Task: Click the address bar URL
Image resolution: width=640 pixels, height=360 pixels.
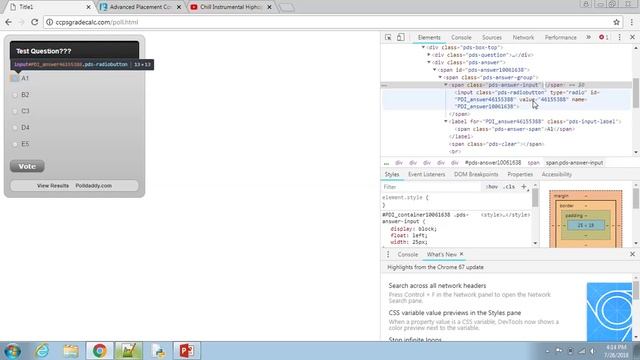Action: tap(97, 22)
